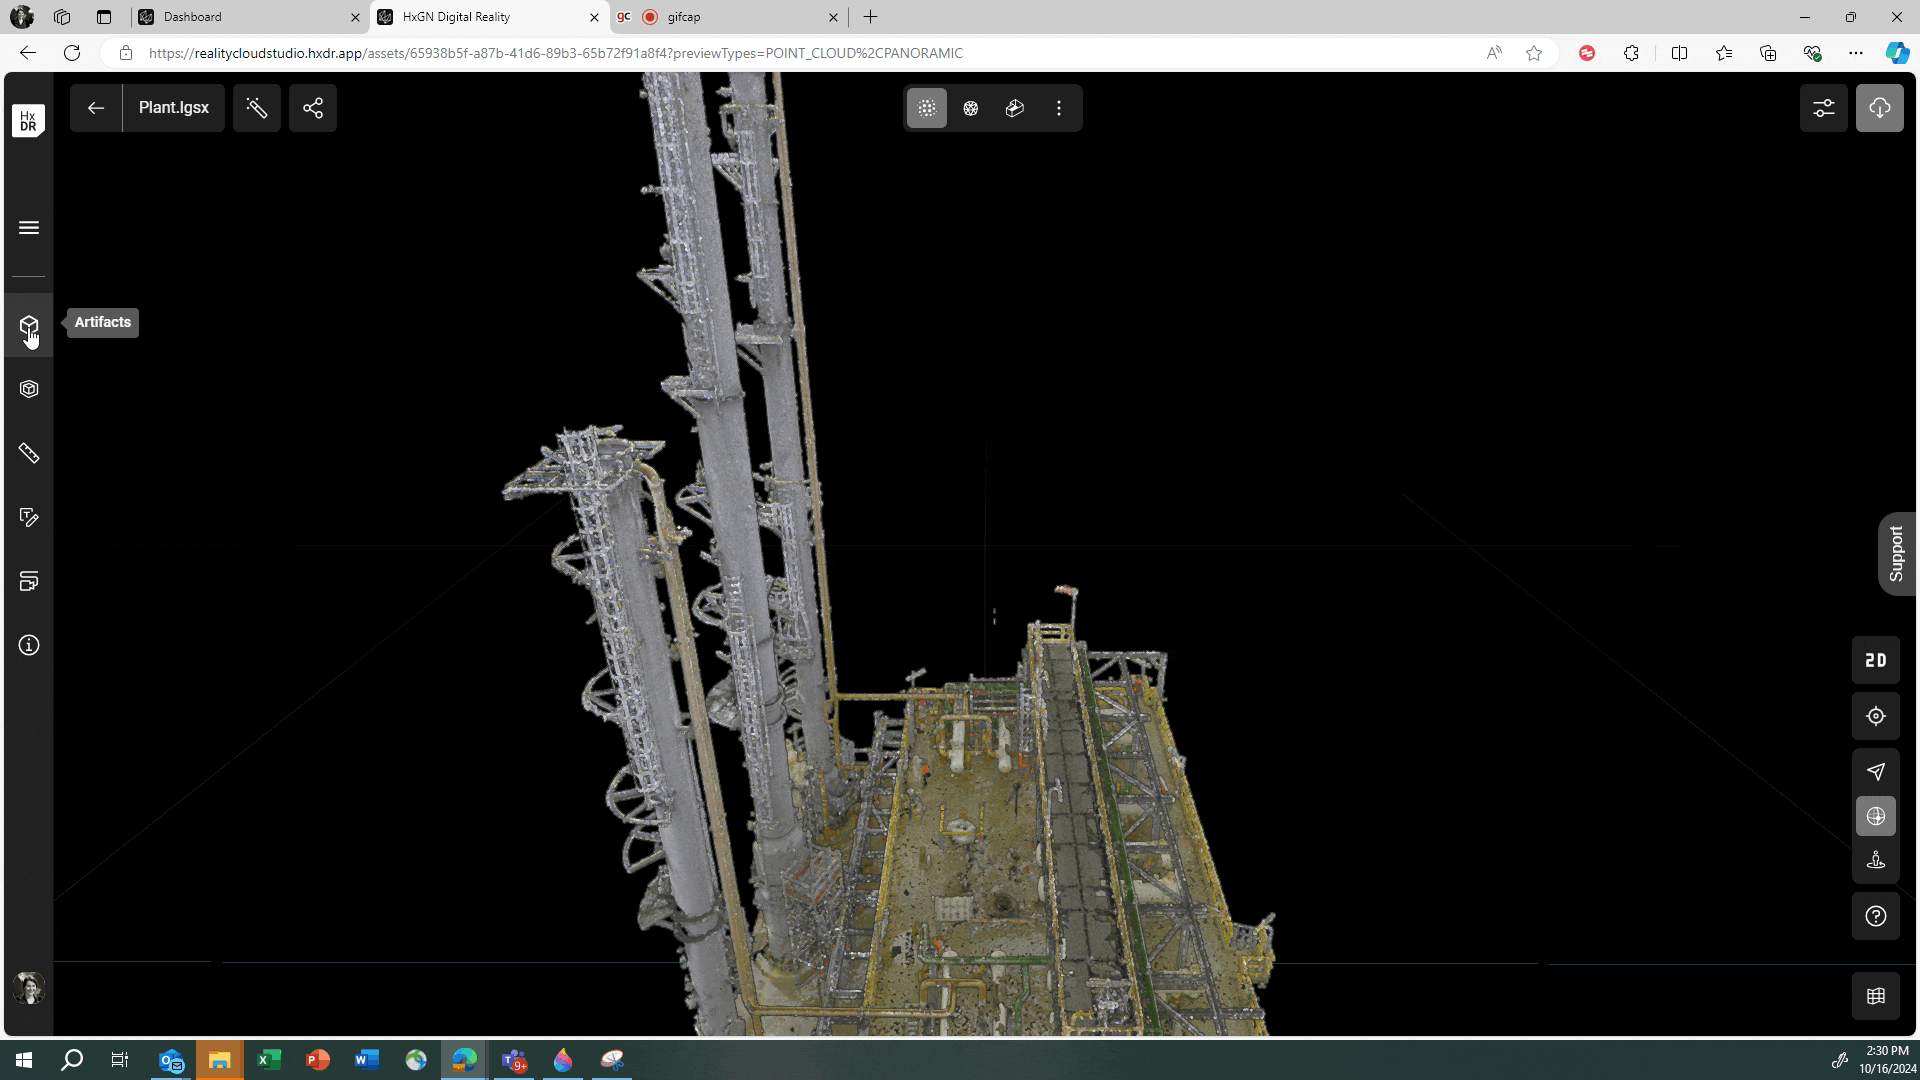Screen dimensions: 1920x1080
Task: Open the Artifacts panel in sidebar
Action: [29, 327]
